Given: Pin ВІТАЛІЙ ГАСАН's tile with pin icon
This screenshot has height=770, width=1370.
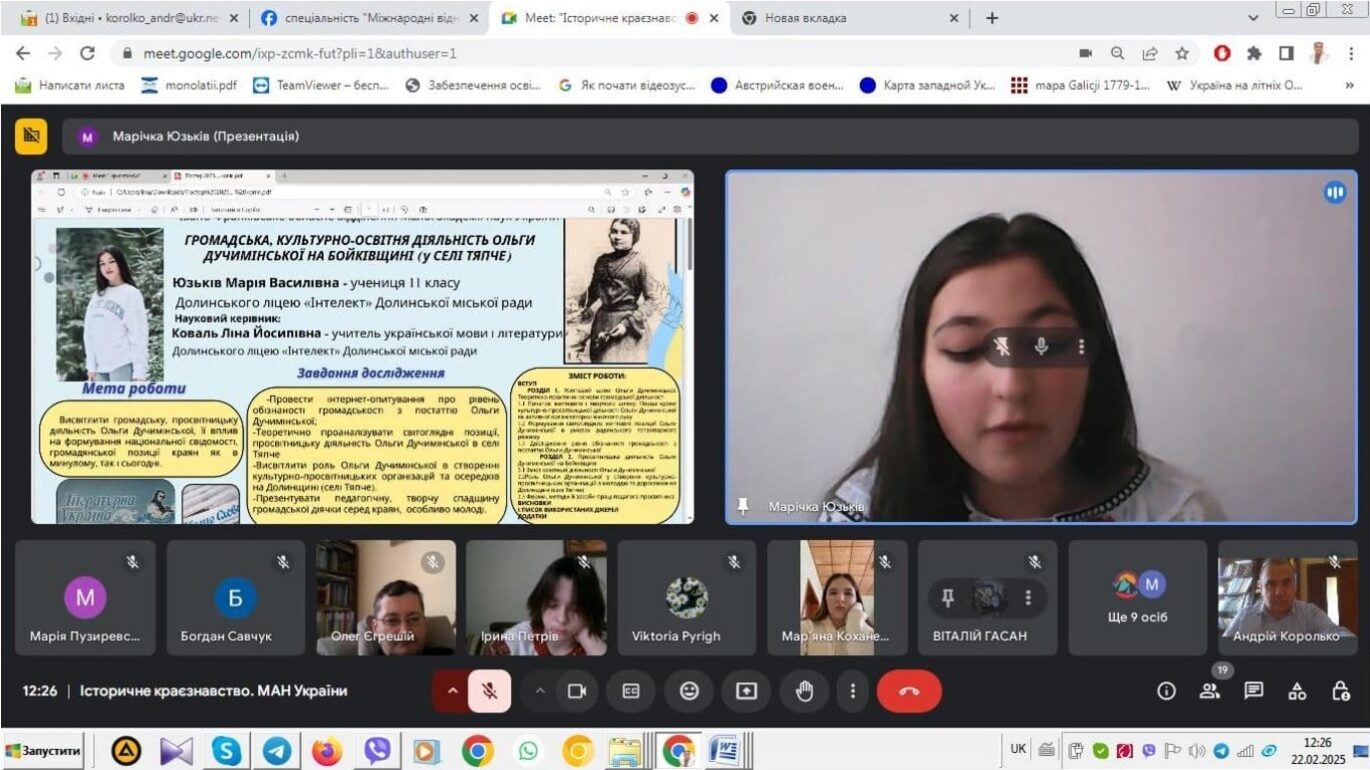Looking at the screenshot, I should pyautogui.click(x=948, y=597).
